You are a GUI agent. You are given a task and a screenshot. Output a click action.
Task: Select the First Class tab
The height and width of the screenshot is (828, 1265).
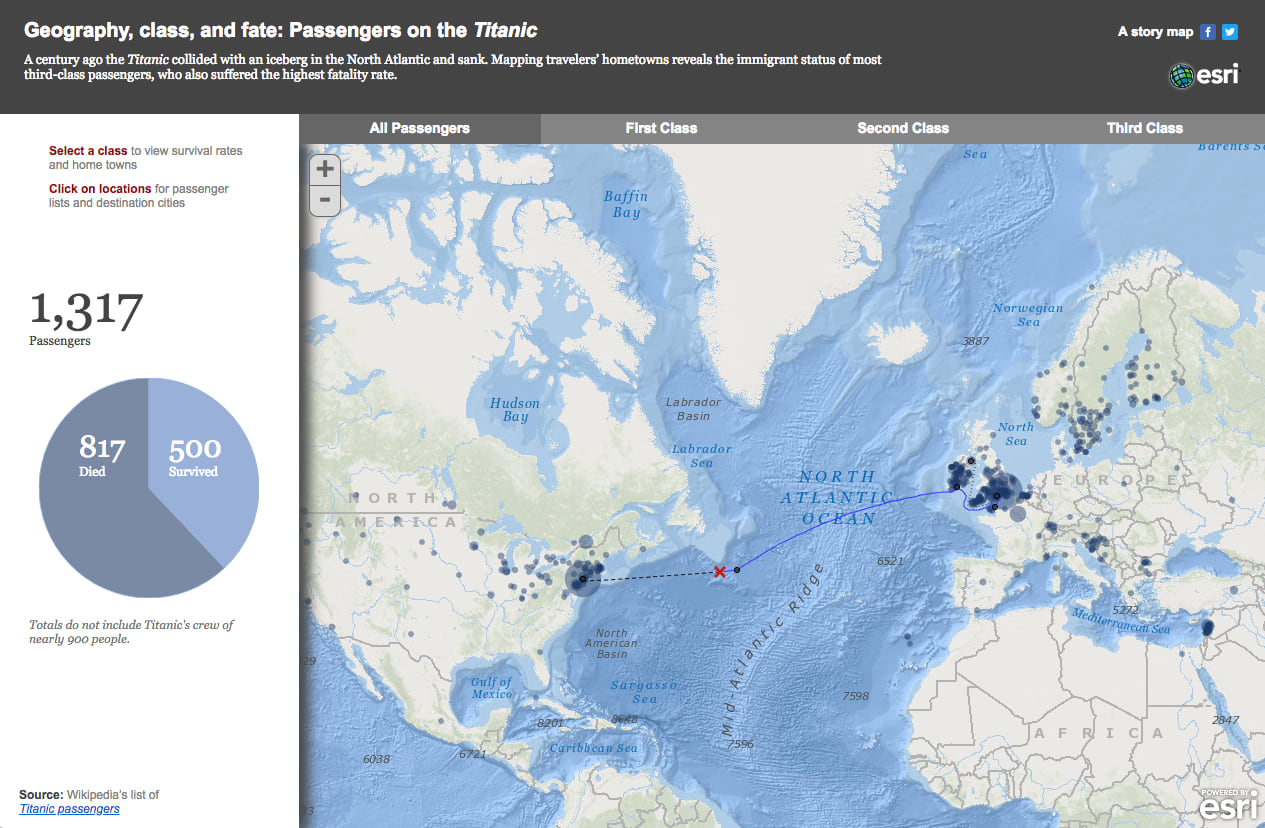point(662,128)
